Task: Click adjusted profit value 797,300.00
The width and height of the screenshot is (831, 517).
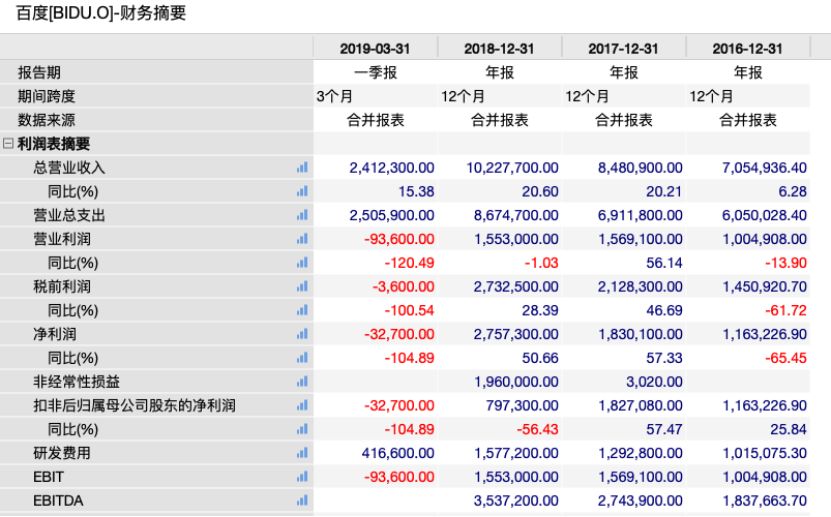Action: point(522,406)
